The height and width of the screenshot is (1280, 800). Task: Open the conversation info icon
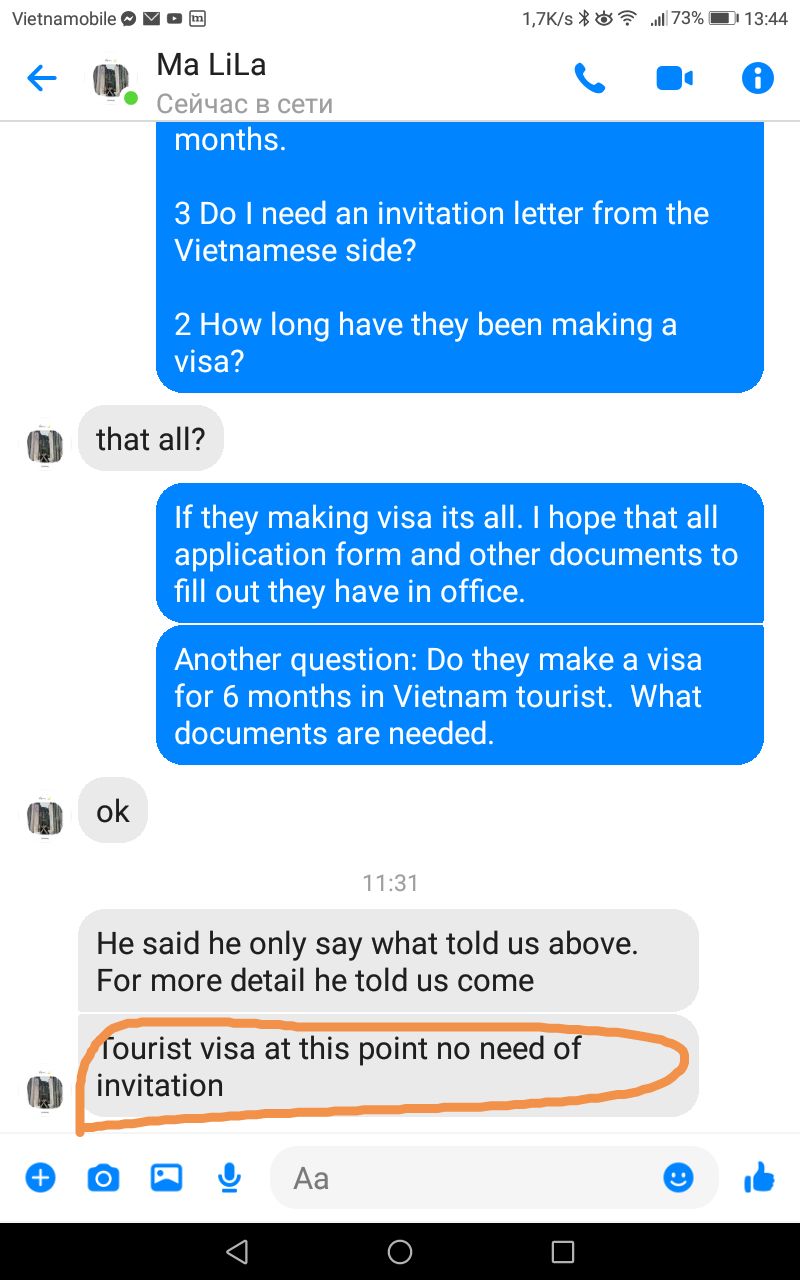coord(758,78)
